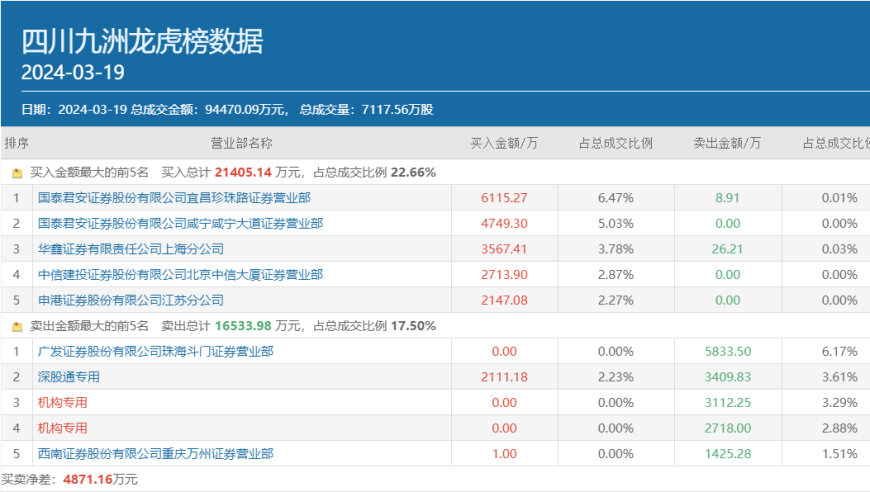The width and height of the screenshot is (870, 492).
Task: Open 国泰君安证券宜昌珍珠路证券营业部 link
Action: click(x=174, y=198)
